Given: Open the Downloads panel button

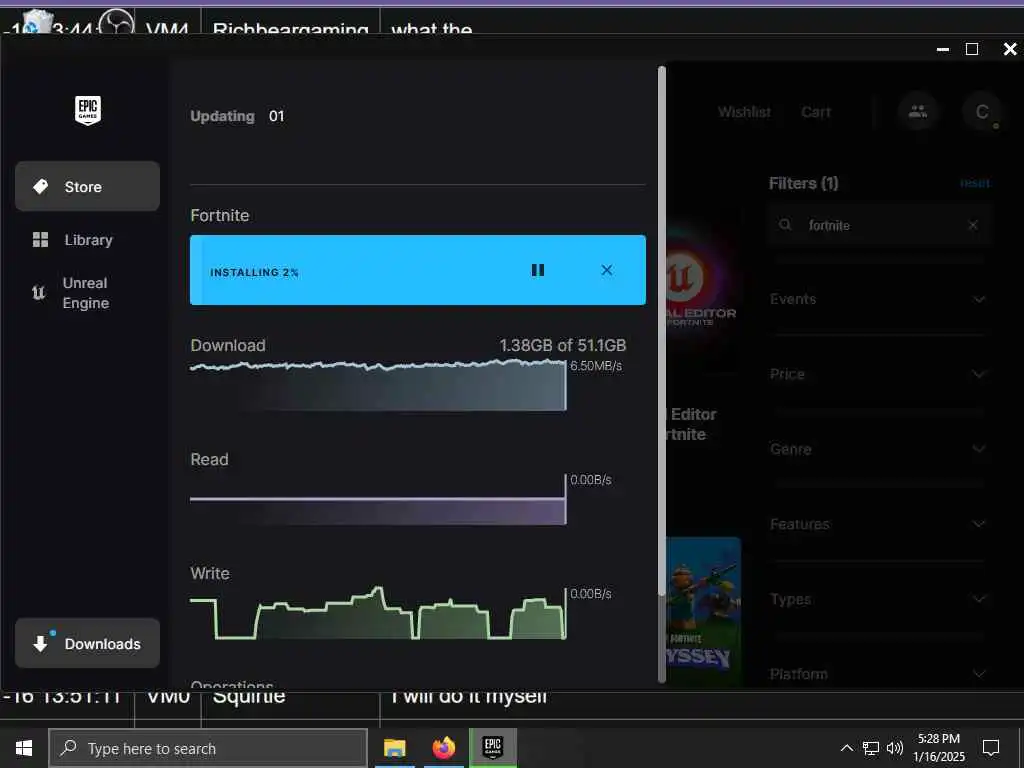Looking at the screenshot, I should tap(88, 643).
